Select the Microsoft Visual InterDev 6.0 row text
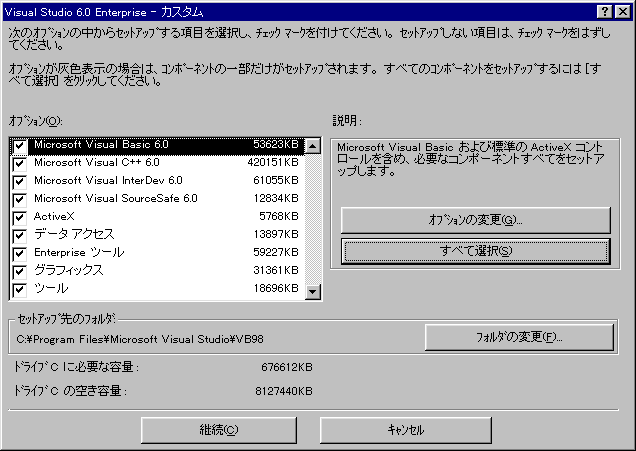This screenshot has height=451, width=636. coord(108,180)
